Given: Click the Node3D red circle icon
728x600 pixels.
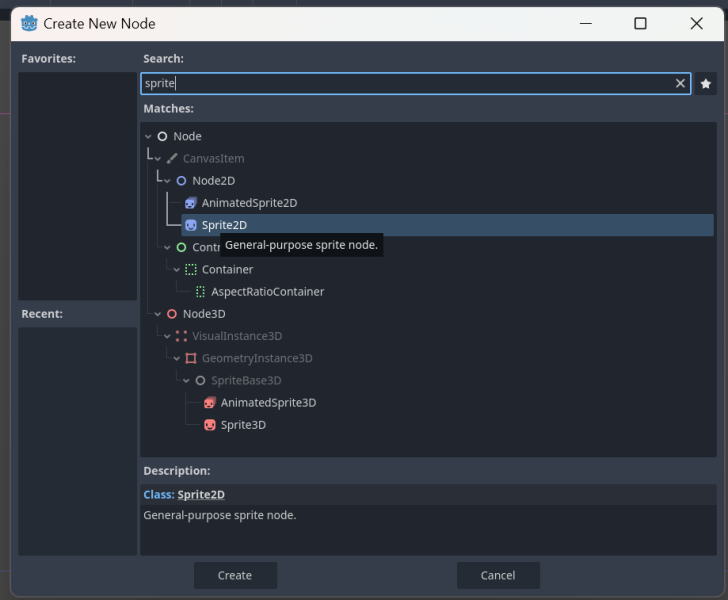Looking at the screenshot, I should point(172,314).
